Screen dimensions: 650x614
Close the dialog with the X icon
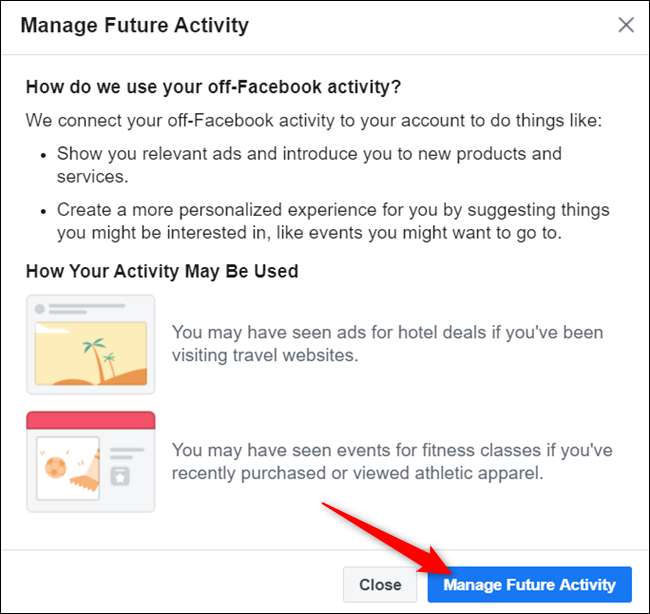pyautogui.click(x=626, y=25)
